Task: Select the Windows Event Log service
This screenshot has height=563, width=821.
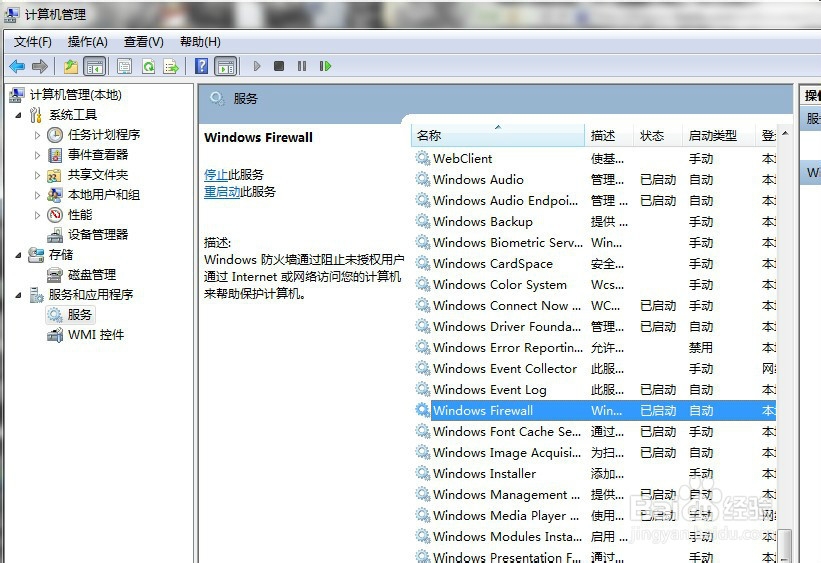Action: (595, 390)
